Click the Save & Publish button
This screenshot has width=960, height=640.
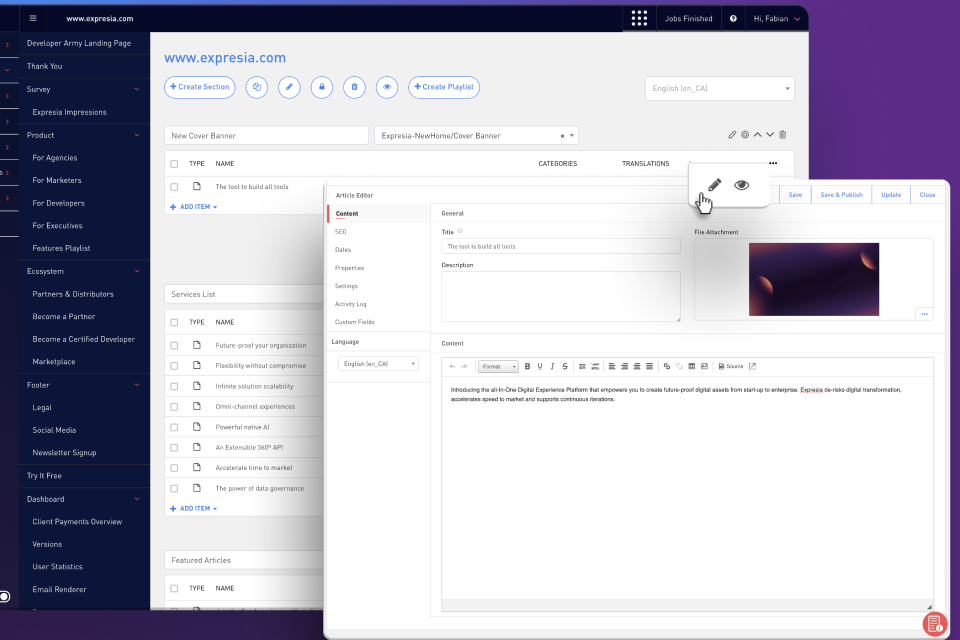coord(841,195)
